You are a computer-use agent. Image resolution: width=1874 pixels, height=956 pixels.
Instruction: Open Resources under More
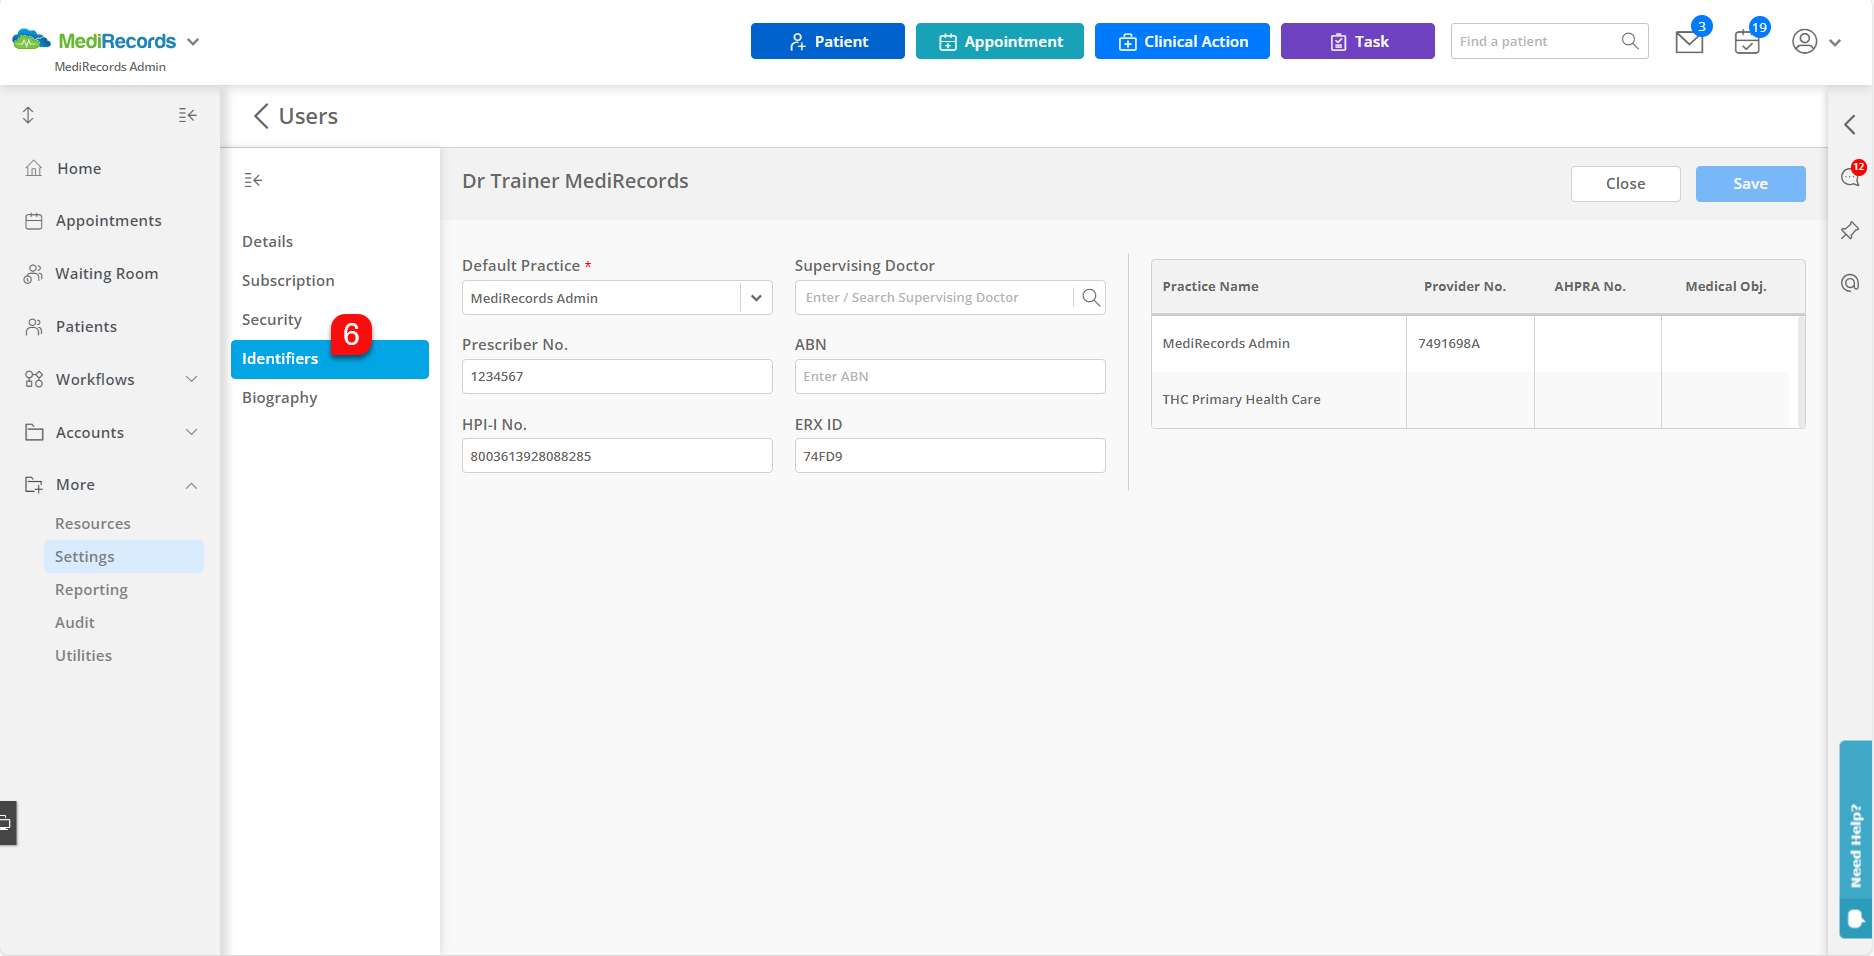92,524
